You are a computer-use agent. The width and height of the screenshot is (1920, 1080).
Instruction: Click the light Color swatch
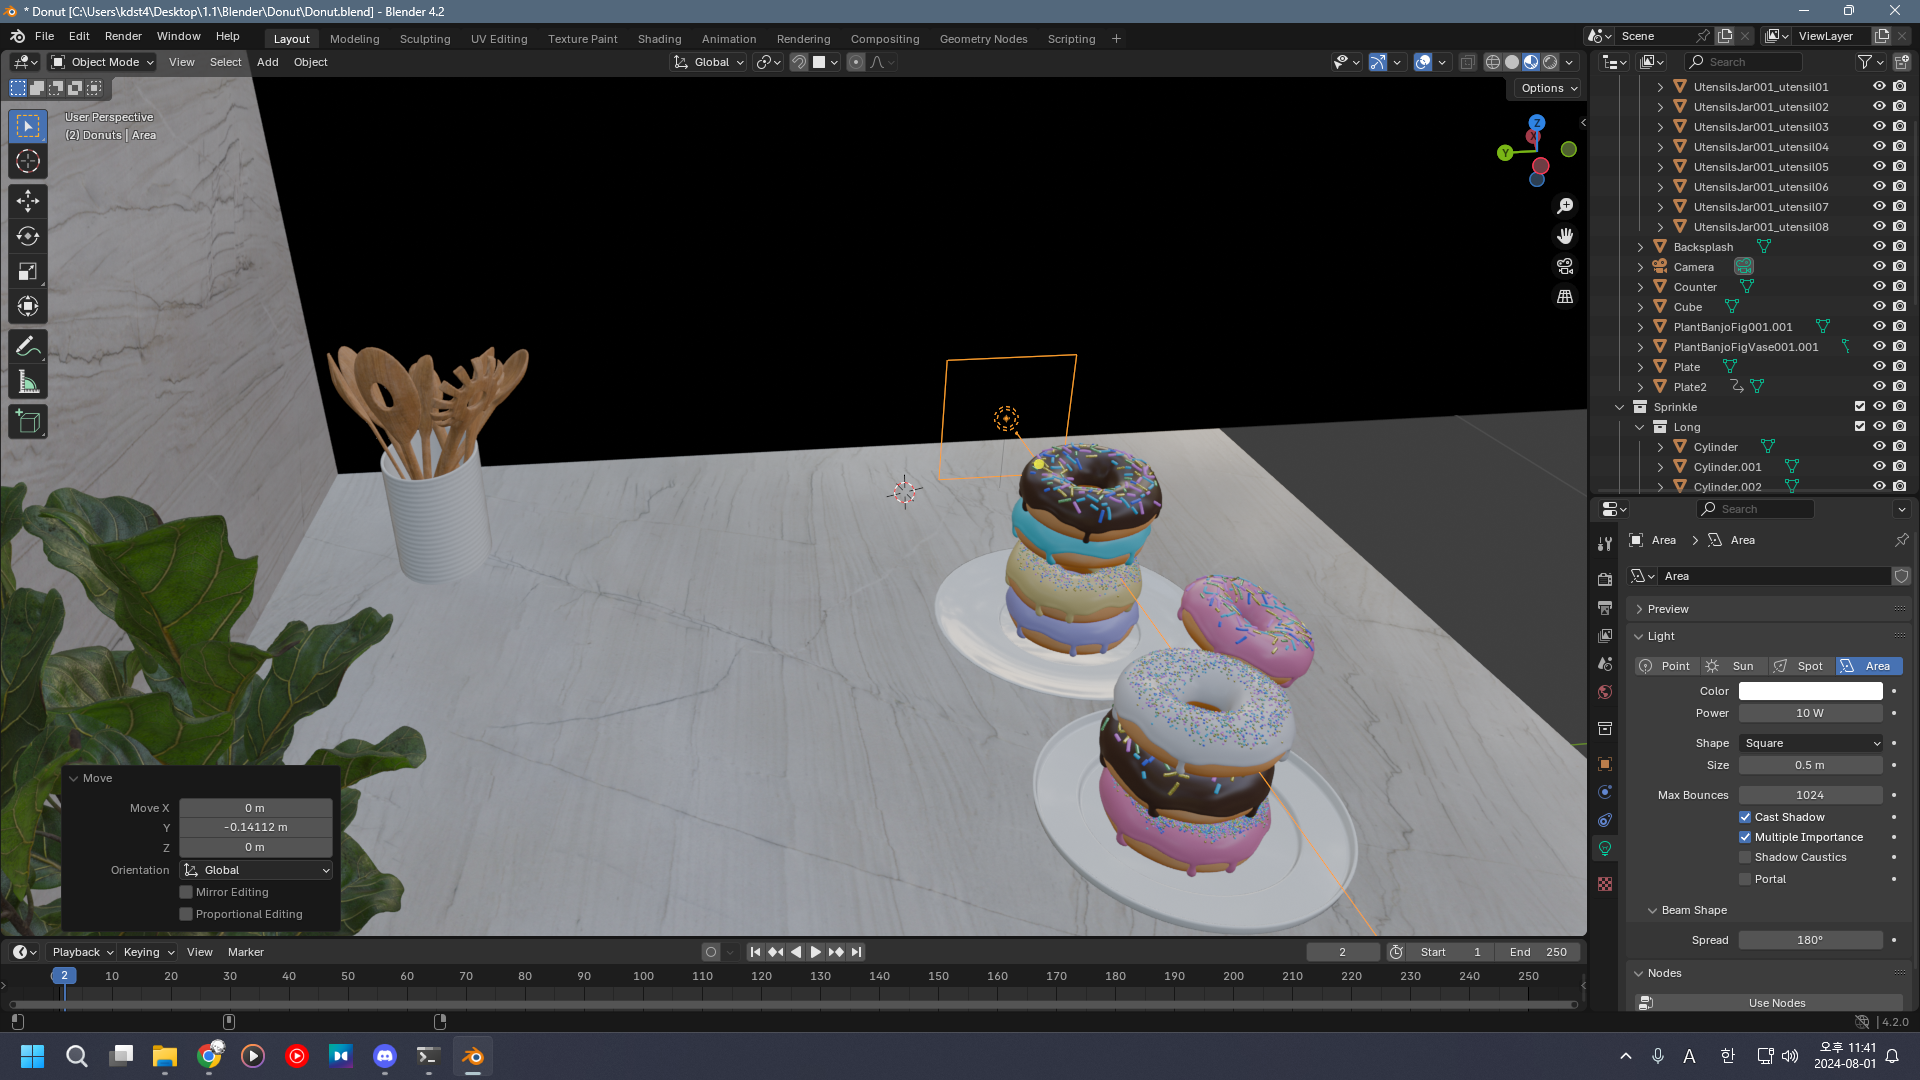coord(1810,691)
